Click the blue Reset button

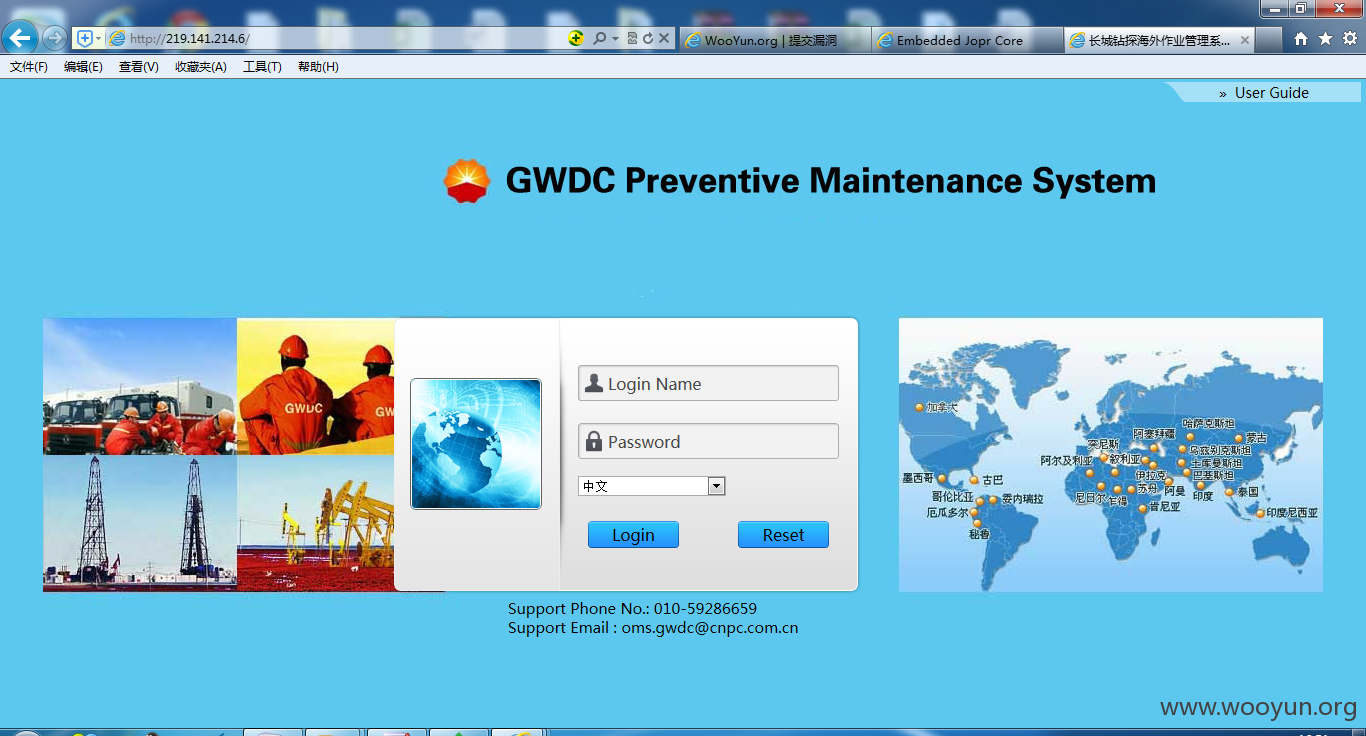point(783,535)
